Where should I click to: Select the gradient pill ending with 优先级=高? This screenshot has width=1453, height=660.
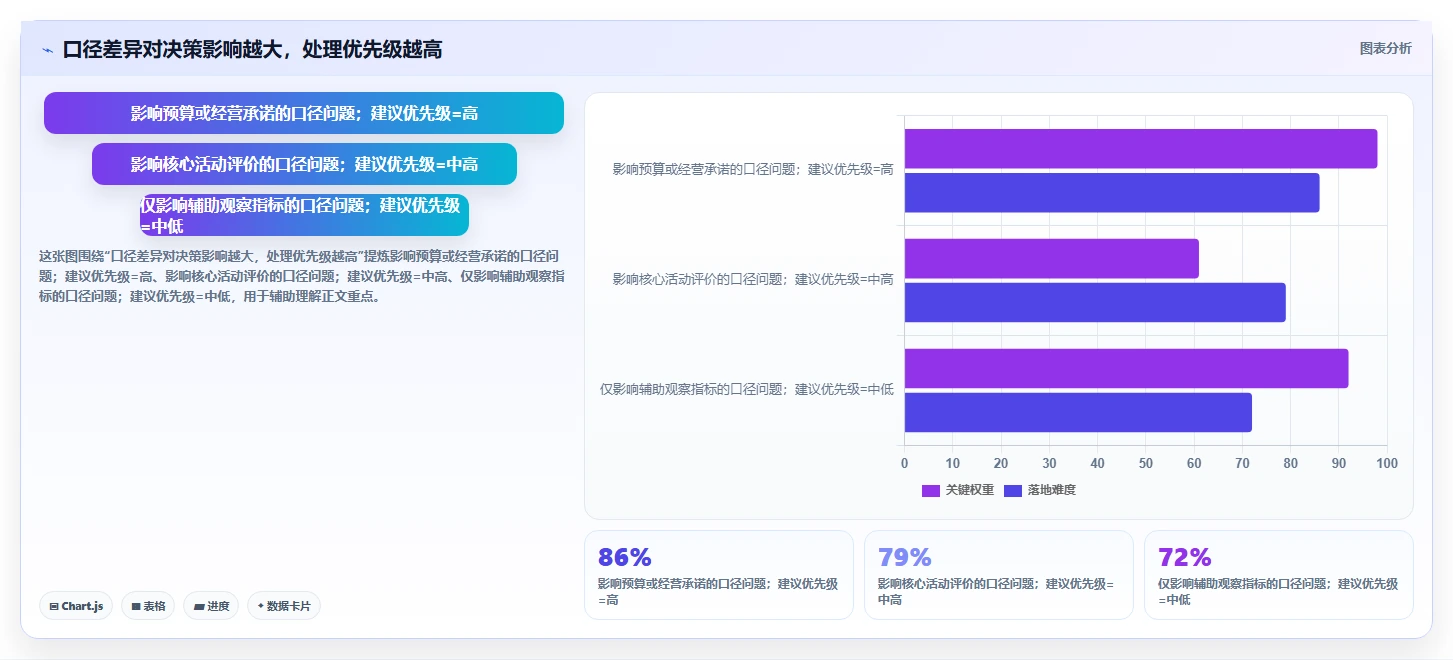[304, 113]
